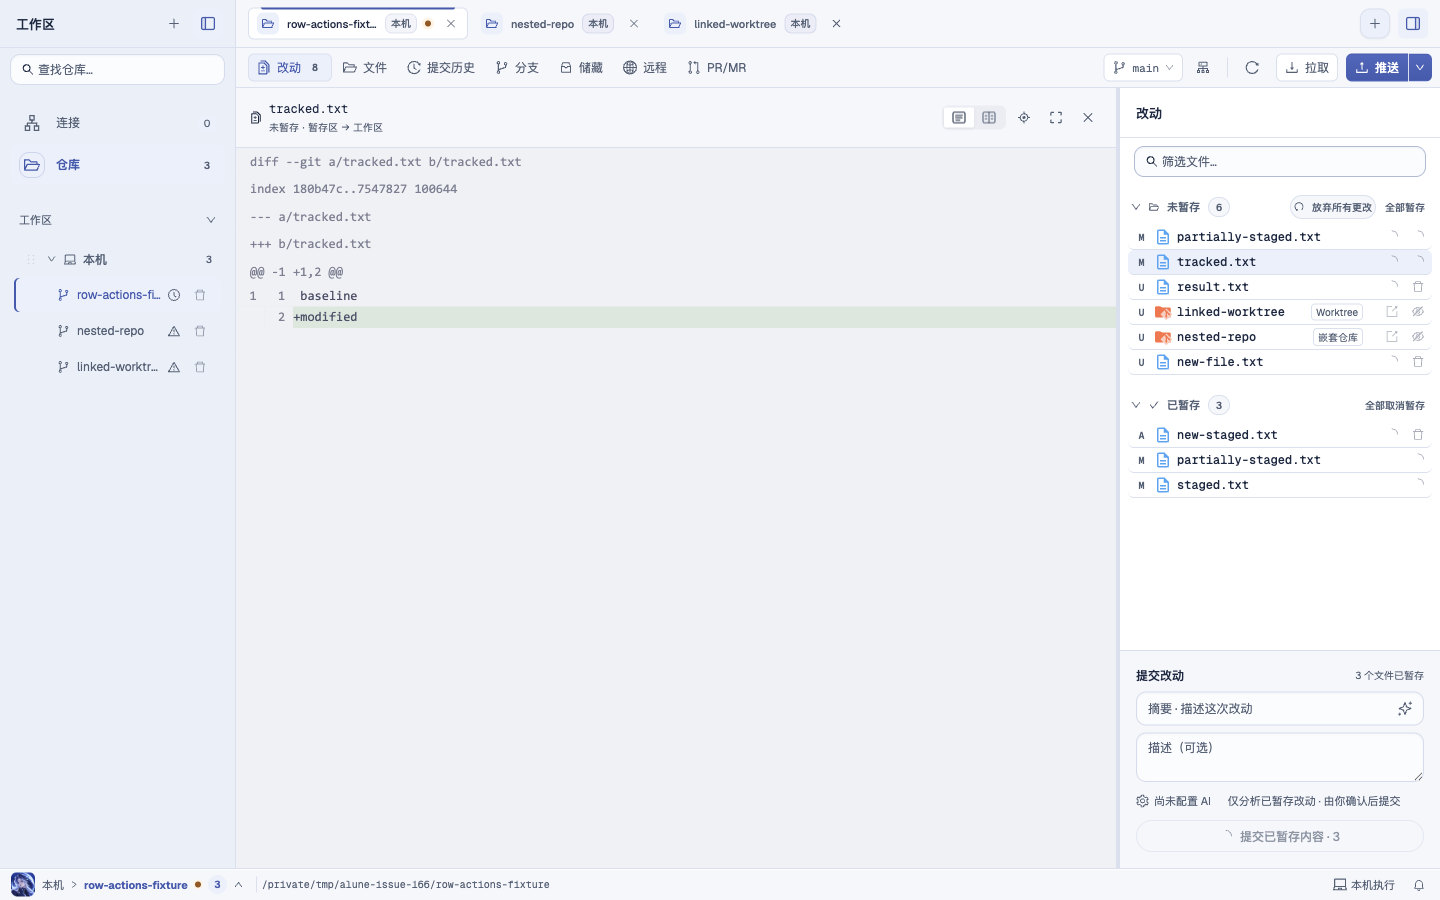Remove linked-worktree from the sidebar list
Screen dimensions: 1440x900
tap(200, 367)
